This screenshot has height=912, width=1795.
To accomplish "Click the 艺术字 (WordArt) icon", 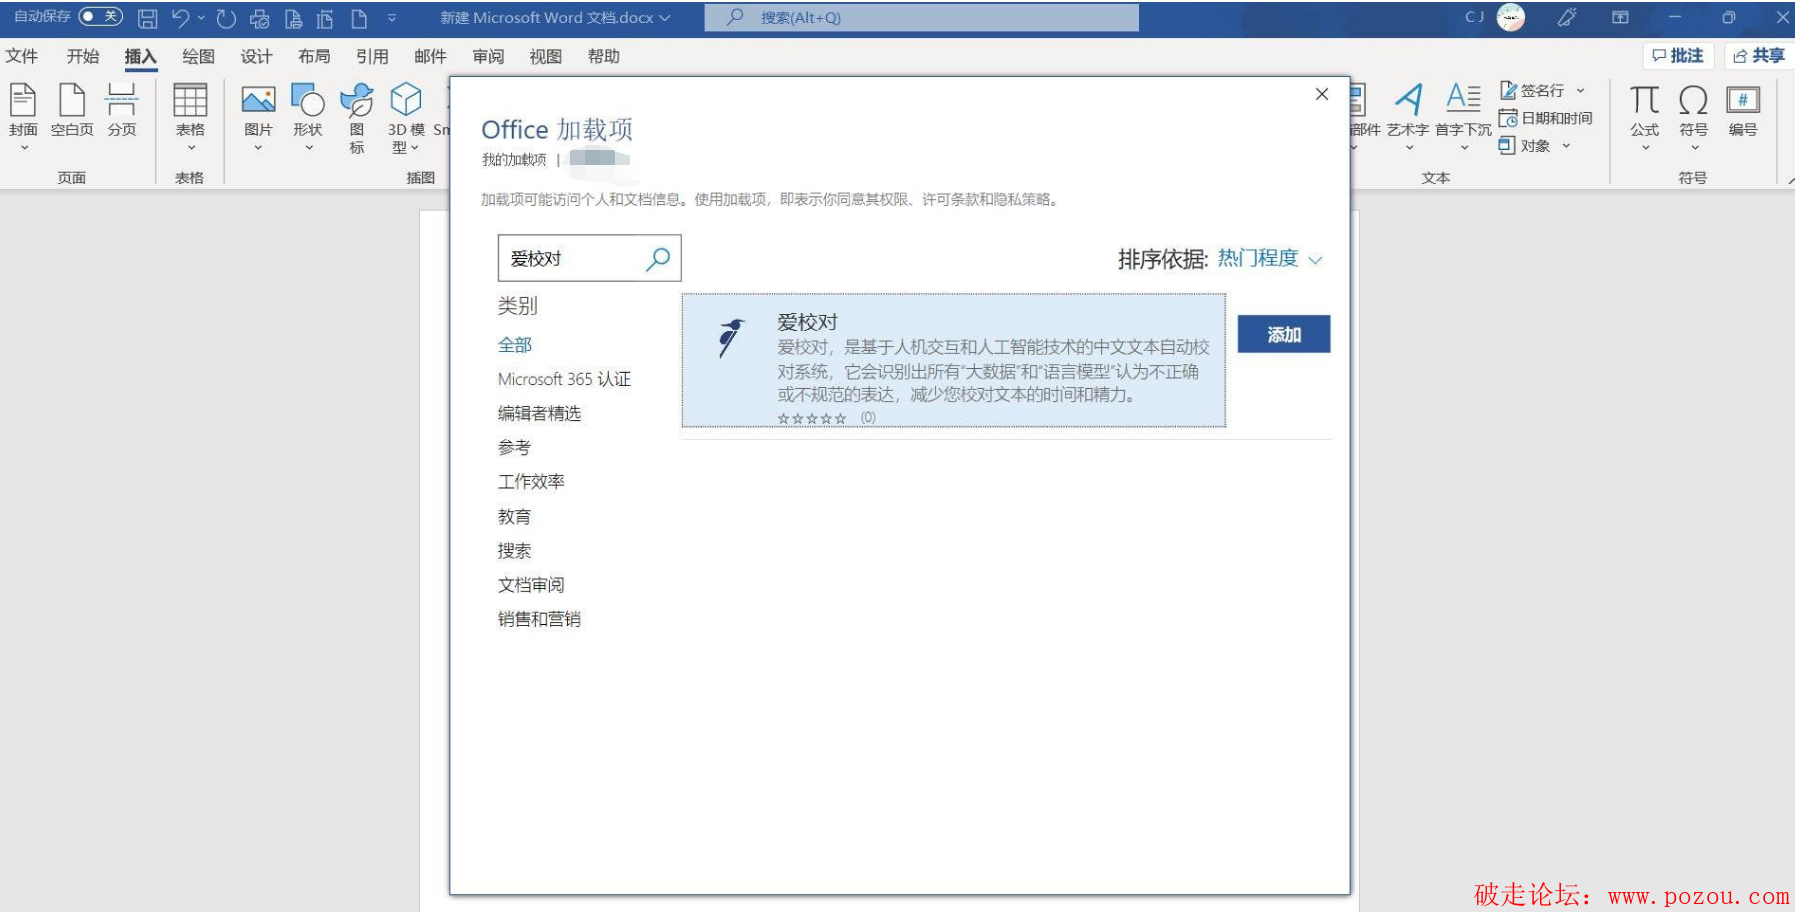I will pos(1408,99).
